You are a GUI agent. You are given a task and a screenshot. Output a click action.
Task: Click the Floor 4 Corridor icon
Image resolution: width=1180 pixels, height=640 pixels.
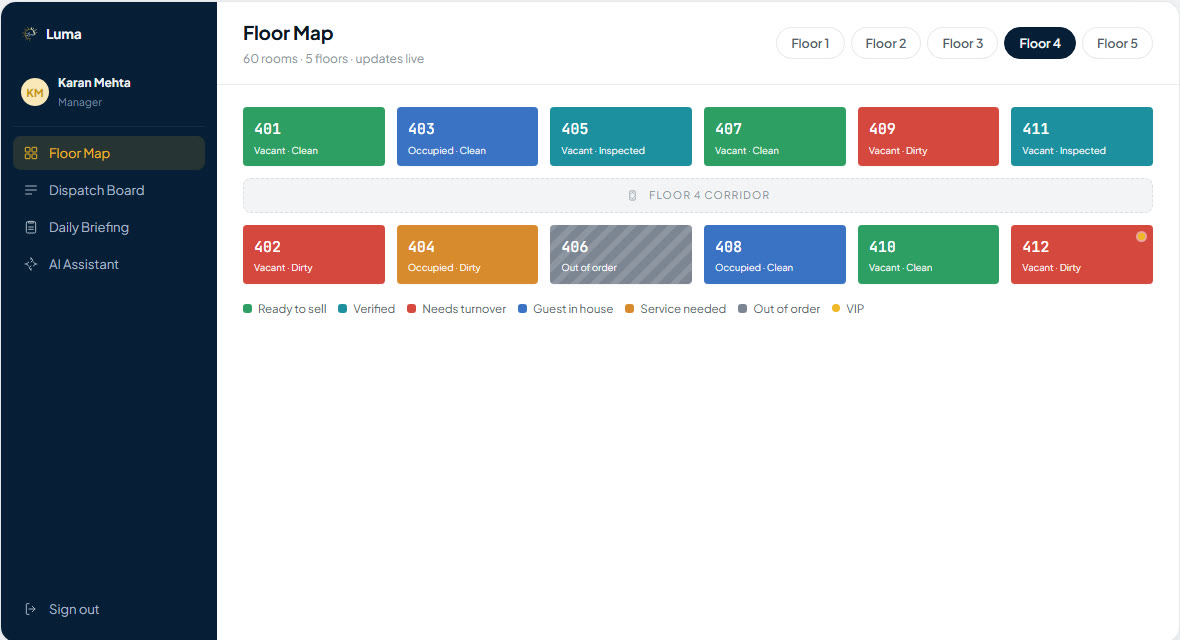pos(632,195)
